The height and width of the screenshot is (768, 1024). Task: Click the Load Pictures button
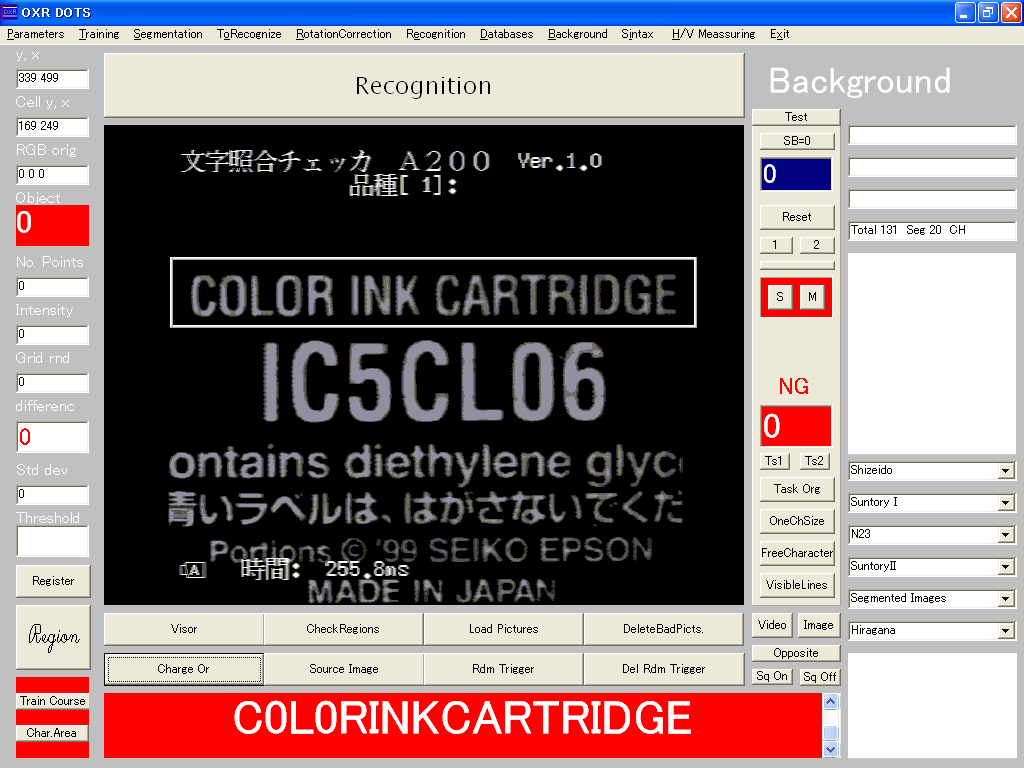[x=504, y=629]
